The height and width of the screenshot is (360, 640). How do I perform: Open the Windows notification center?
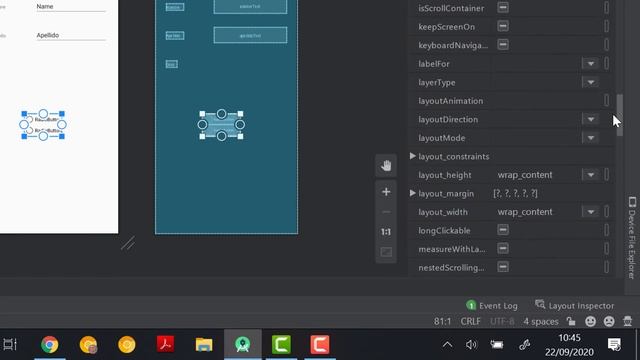[614, 345]
